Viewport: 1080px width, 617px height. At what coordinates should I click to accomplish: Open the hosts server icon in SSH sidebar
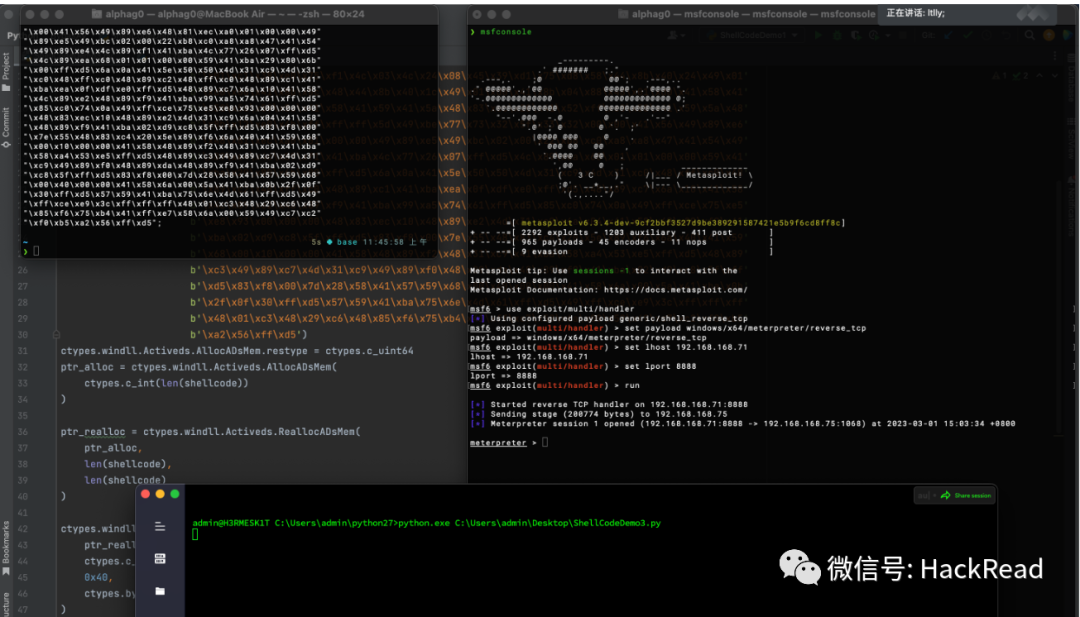(160, 558)
